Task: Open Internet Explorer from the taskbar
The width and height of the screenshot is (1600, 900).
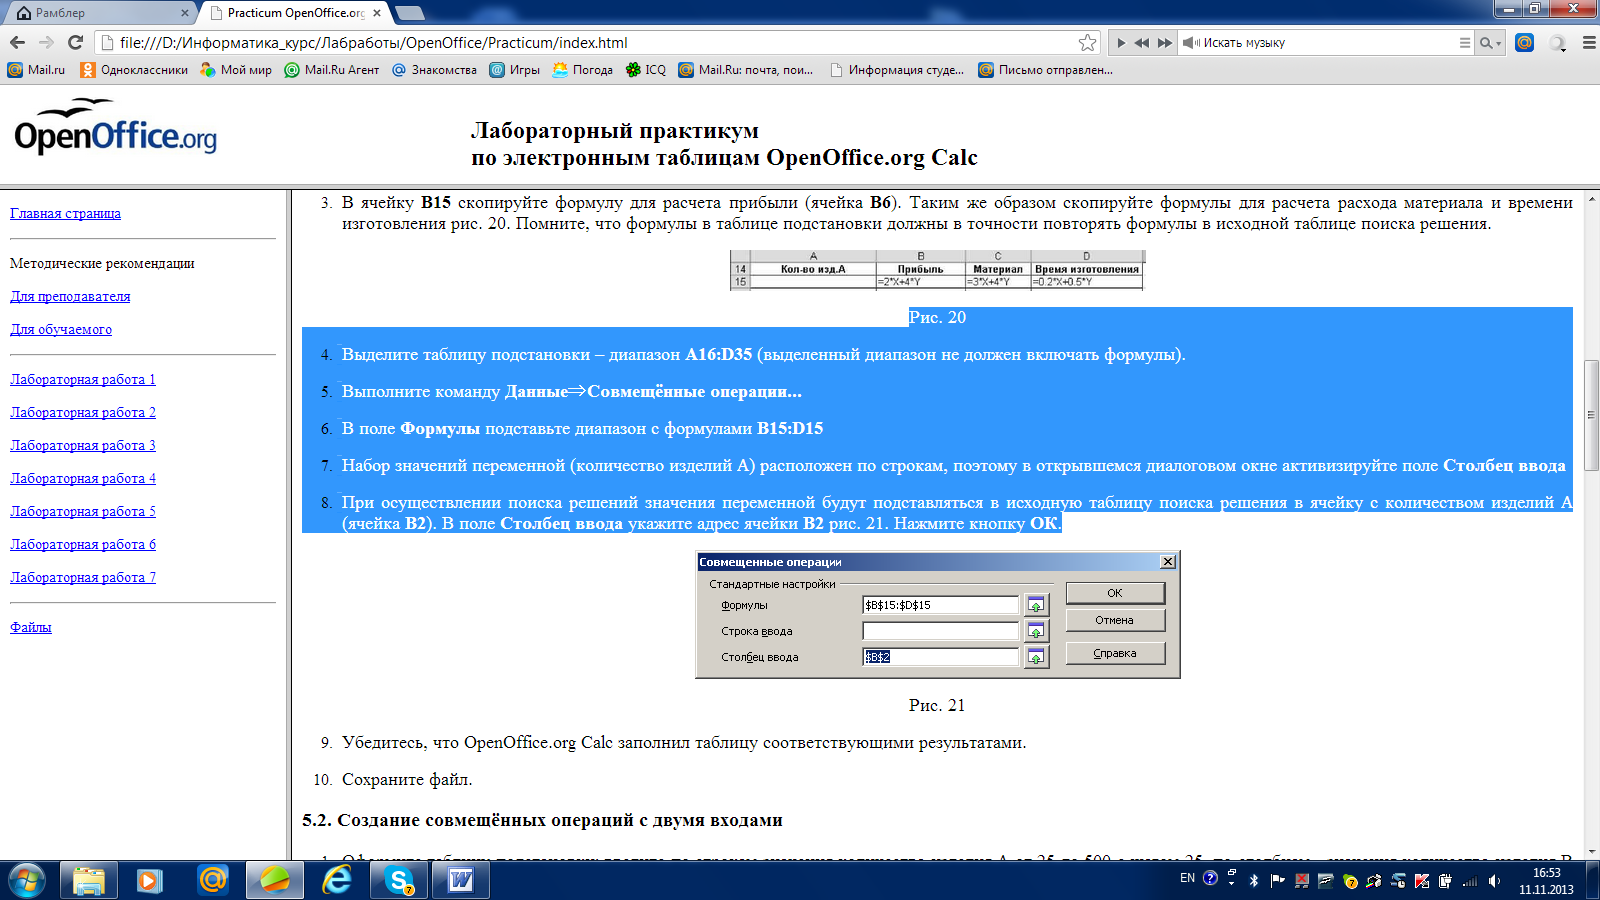Action: click(x=337, y=880)
